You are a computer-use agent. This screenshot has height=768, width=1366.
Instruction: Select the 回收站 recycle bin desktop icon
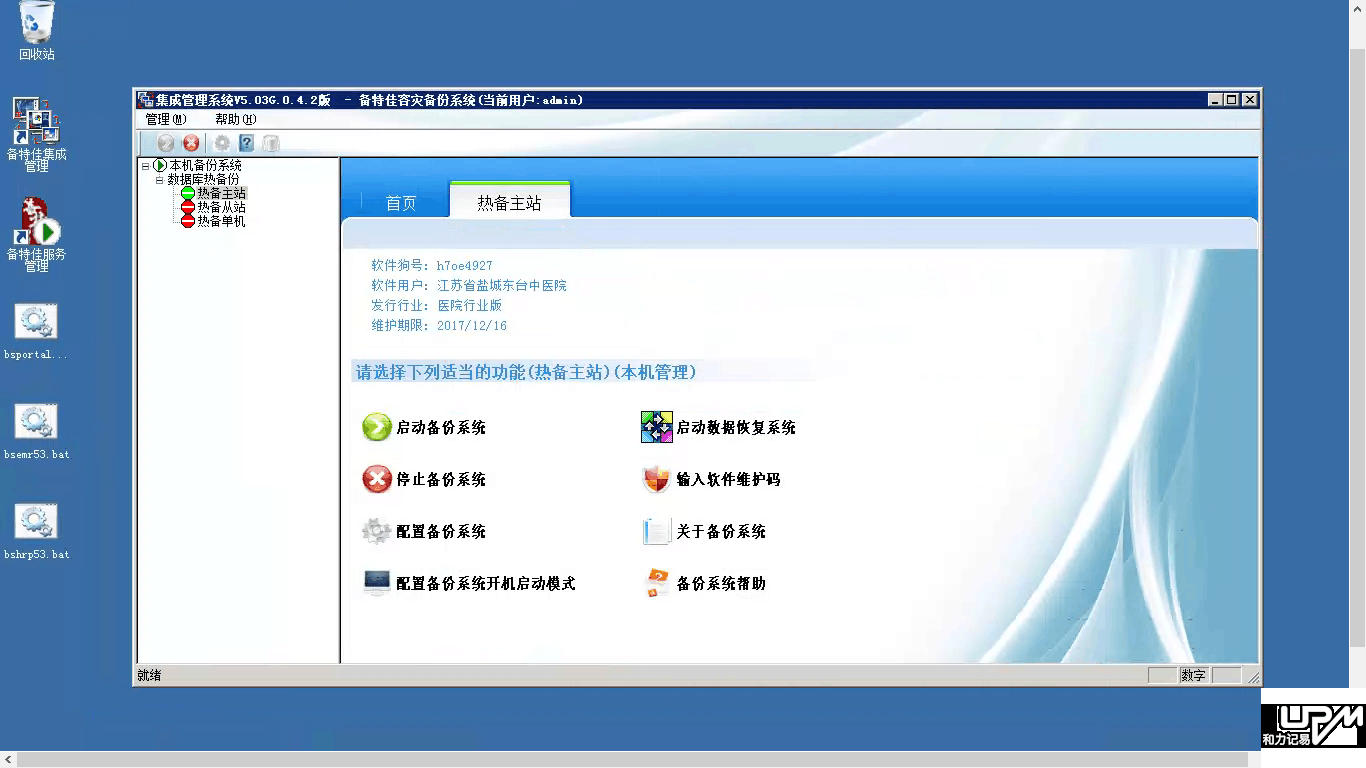click(37, 31)
